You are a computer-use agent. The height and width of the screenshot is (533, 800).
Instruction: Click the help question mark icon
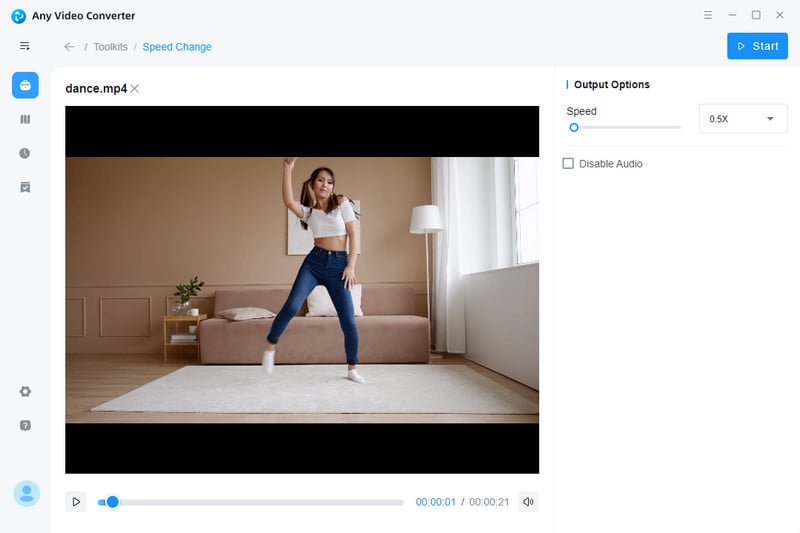(x=25, y=425)
